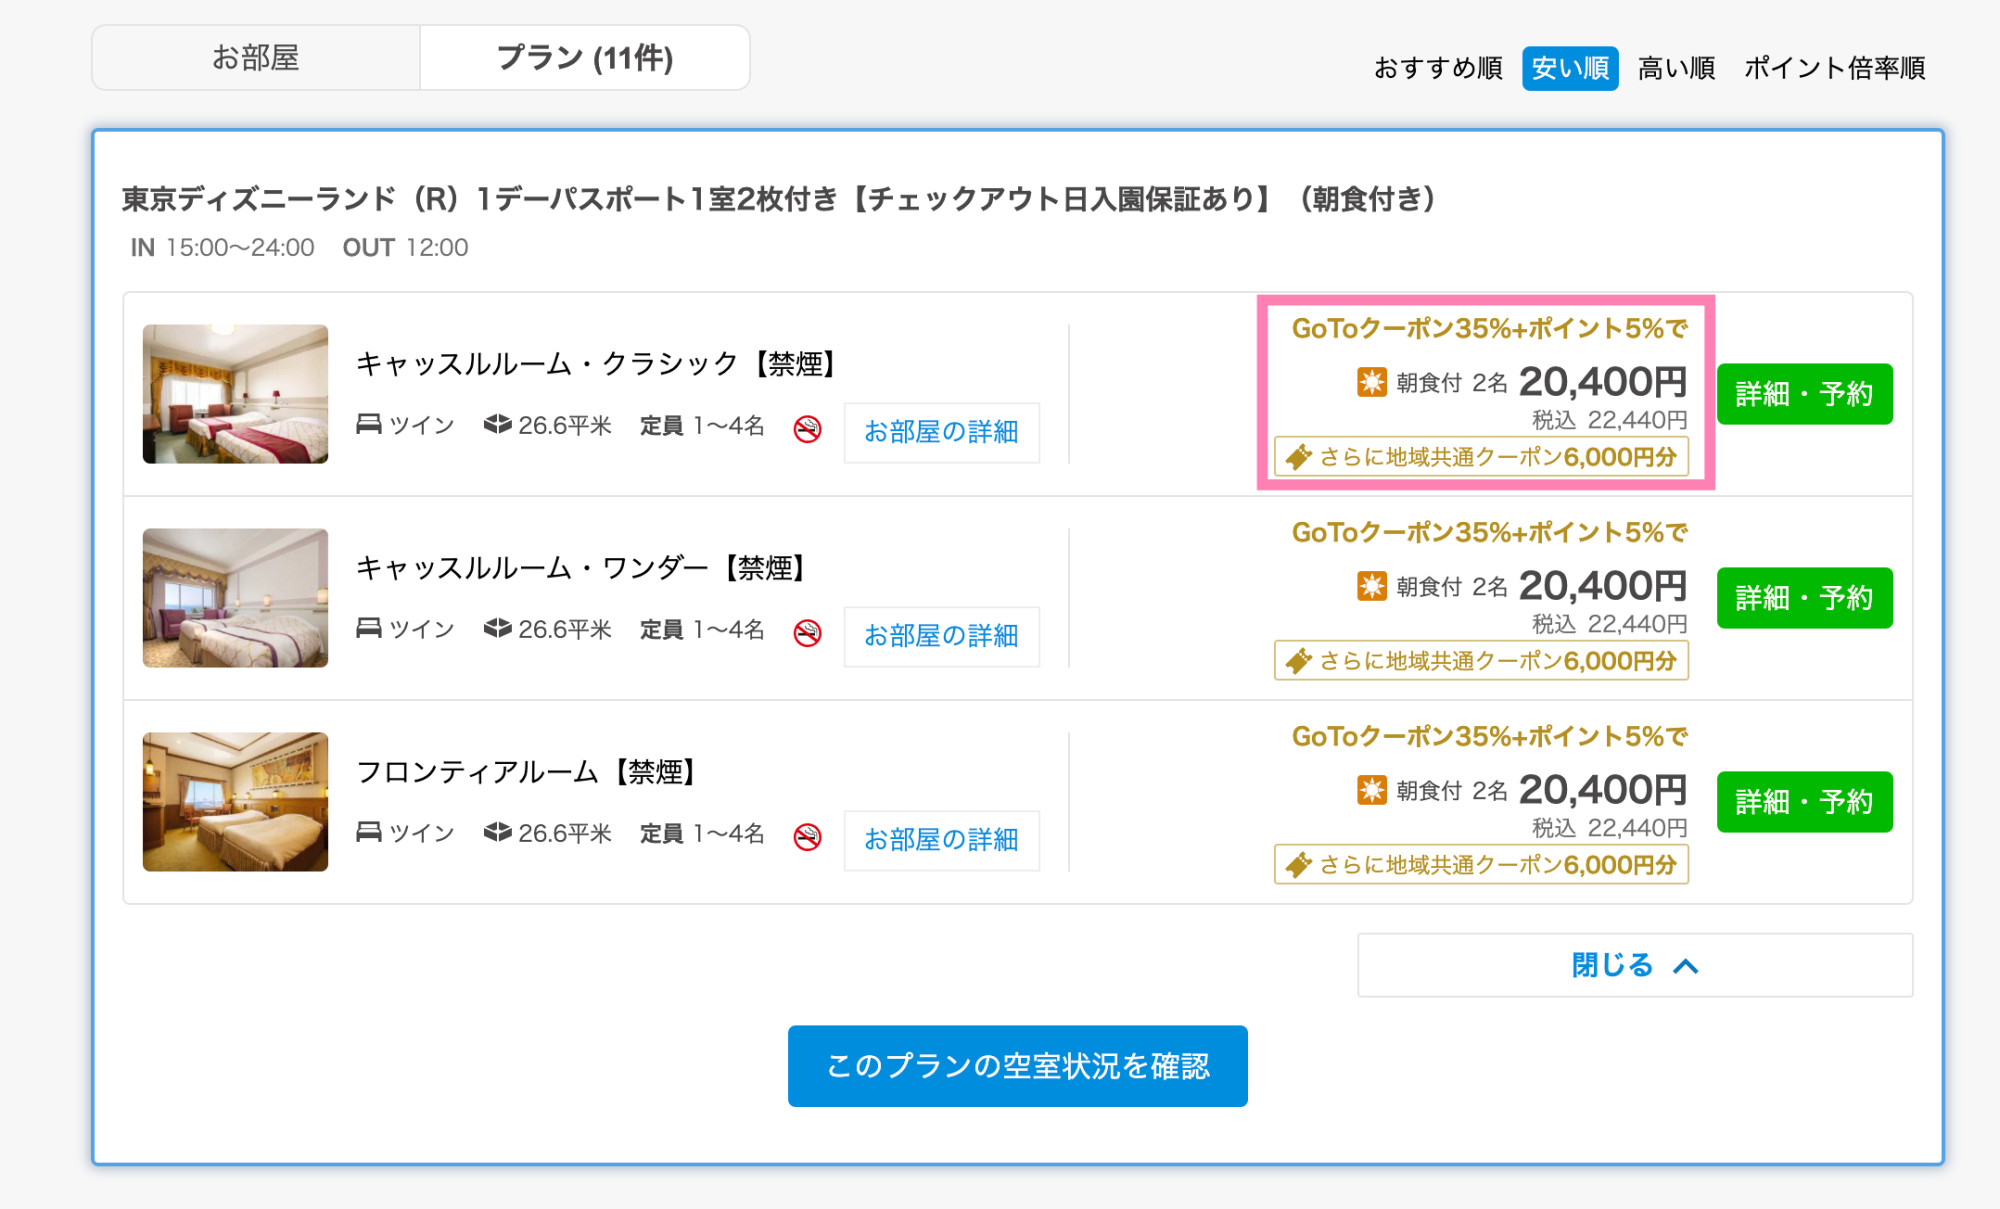
Task: Sort by ポイント倍率順
Action: pyautogui.click(x=1834, y=68)
